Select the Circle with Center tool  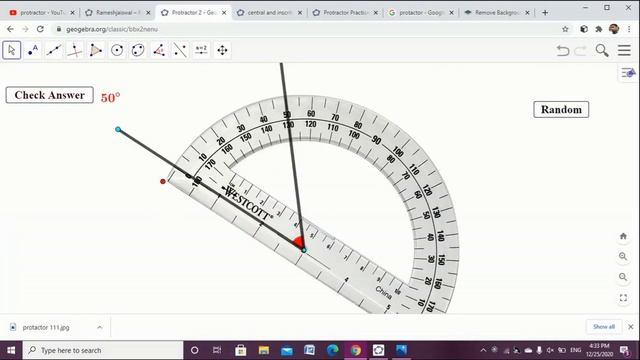(x=117, y=50)
